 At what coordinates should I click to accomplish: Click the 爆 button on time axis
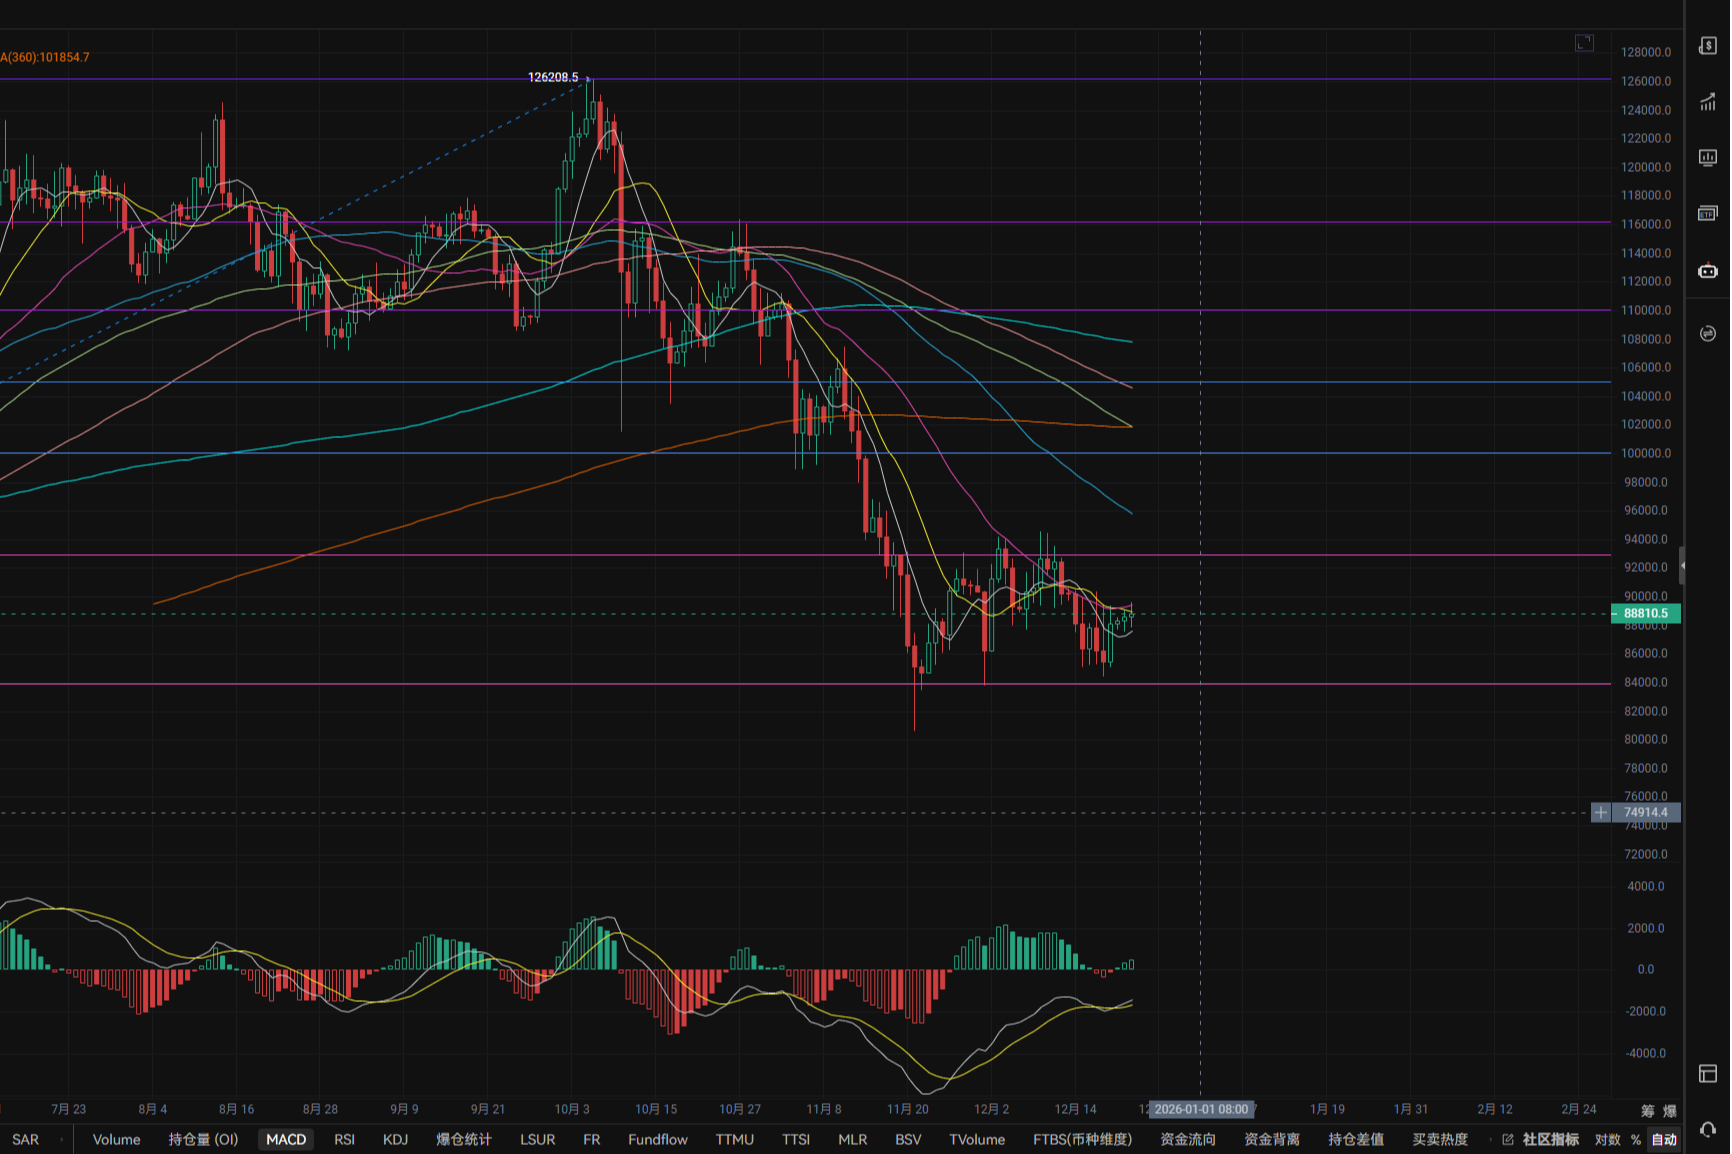pyautogui.click(x=1669, y=1110)
